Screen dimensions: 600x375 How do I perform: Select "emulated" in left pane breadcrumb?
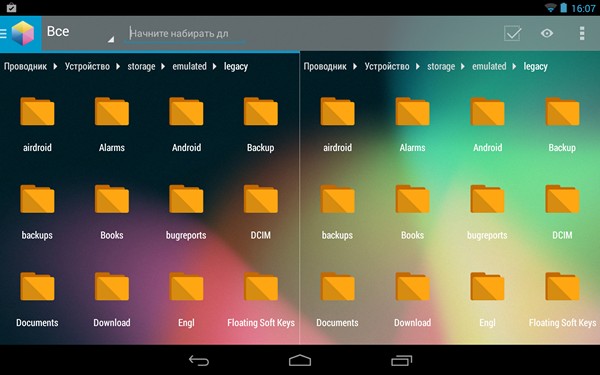[189, 67]
